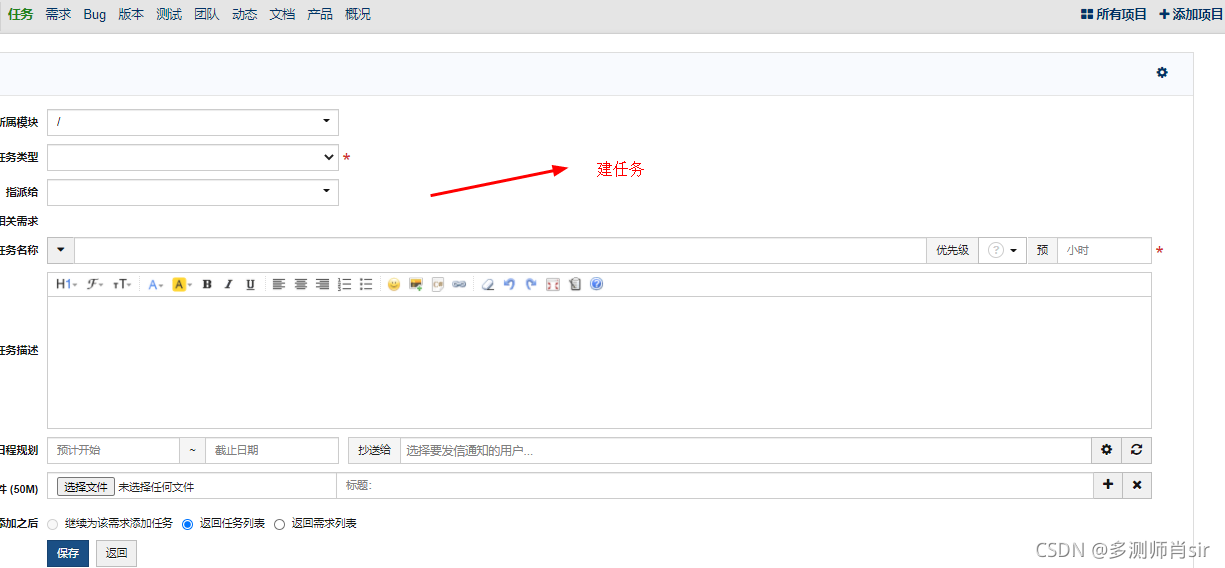Insert an image into description
This screenshot has height=568, width=1225.
coord(416,285)
